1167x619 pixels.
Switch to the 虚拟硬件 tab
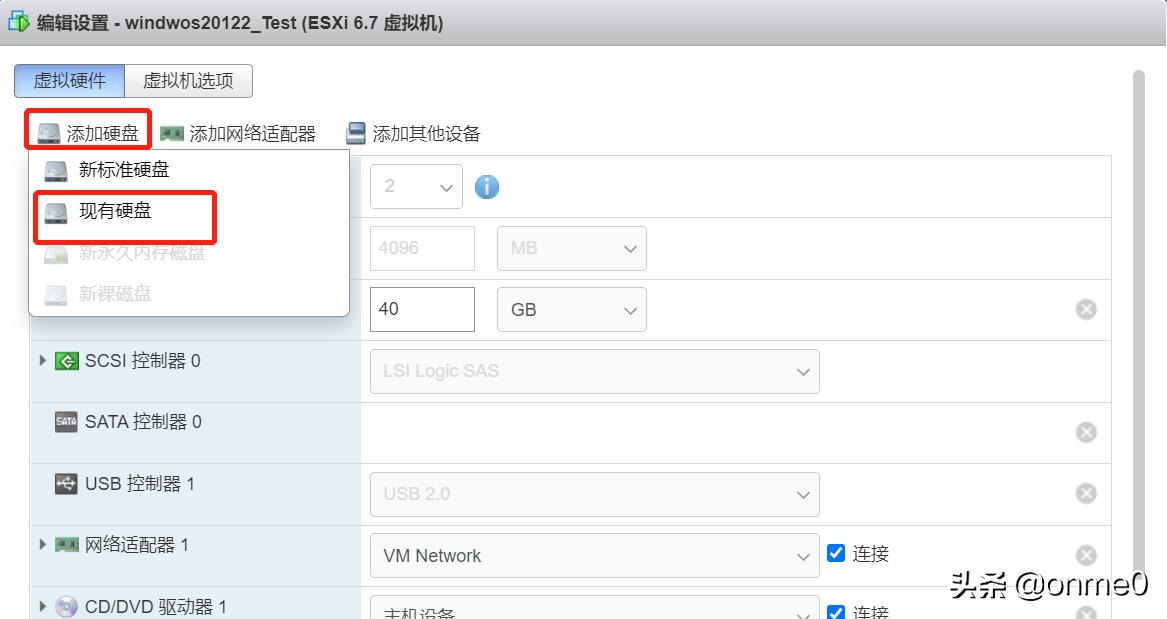[69, 80]
